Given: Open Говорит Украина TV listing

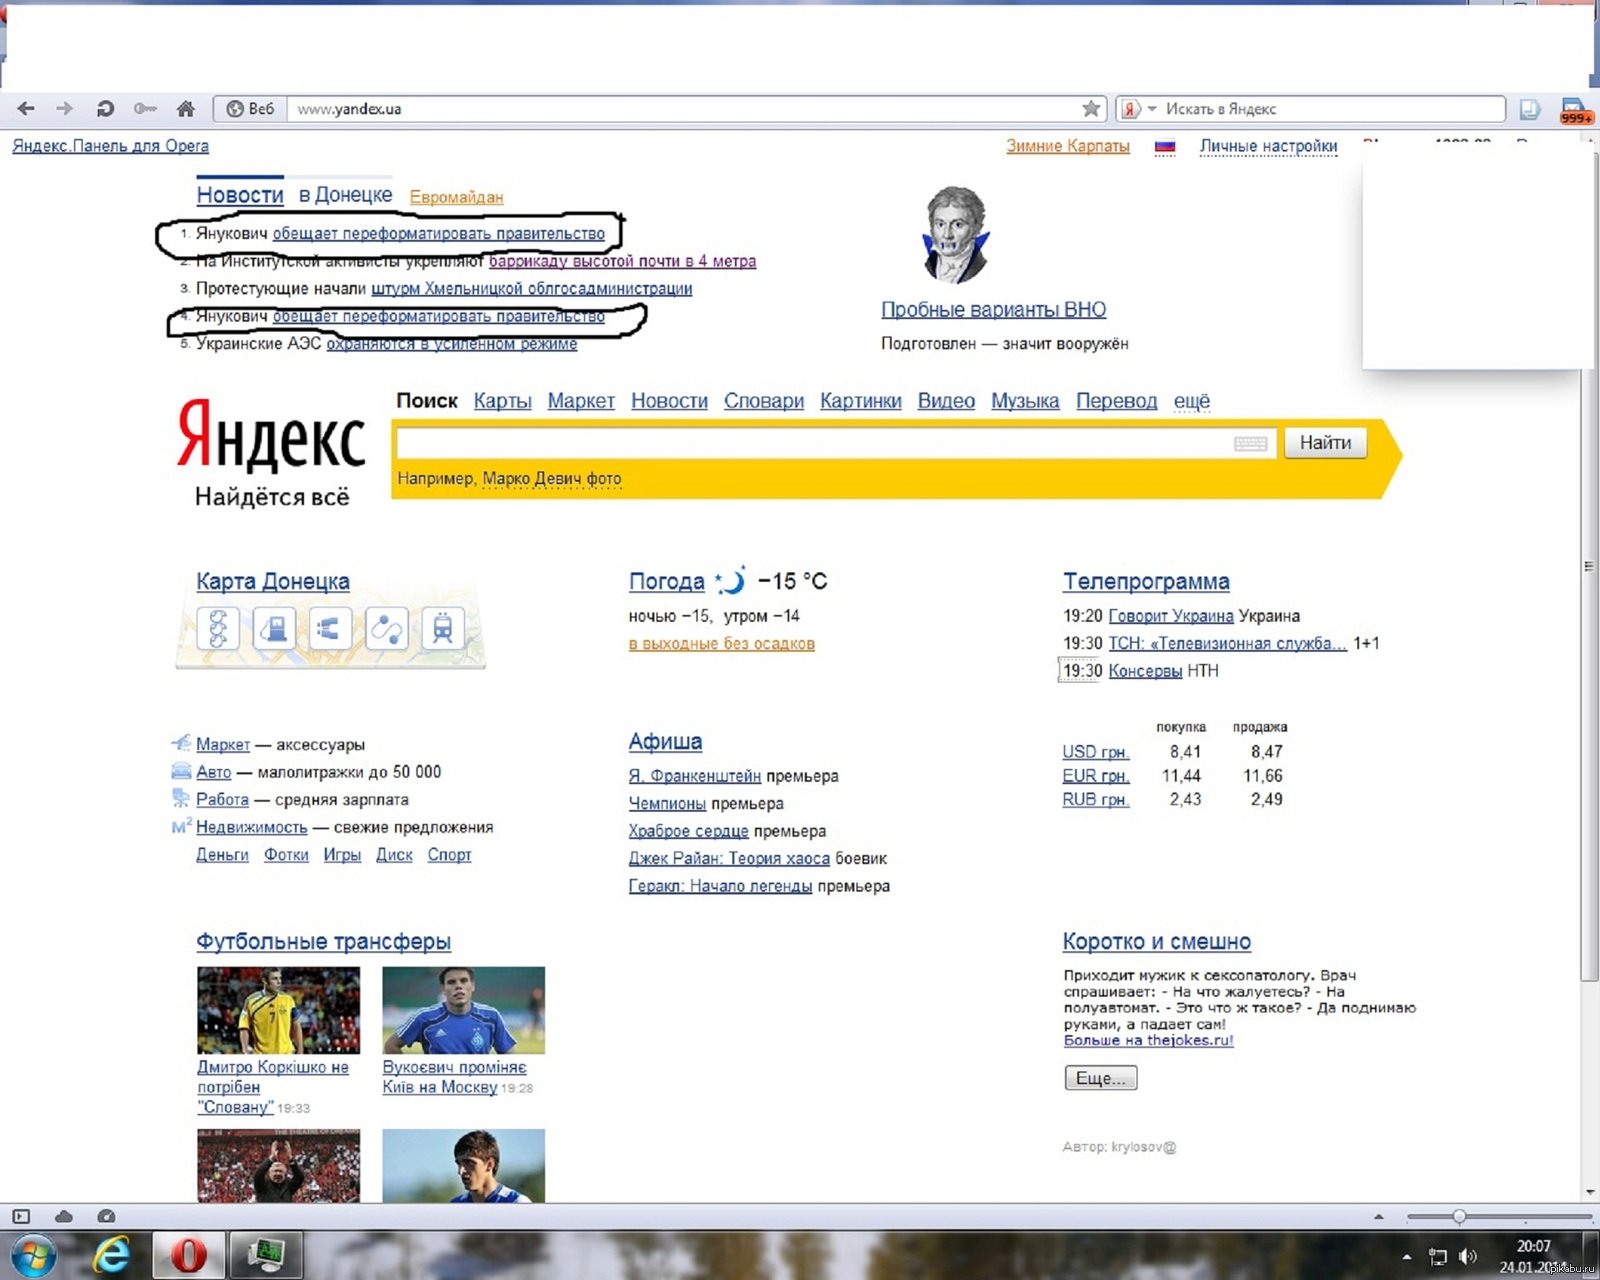Looking at the screenshot, I should 1171,616.
